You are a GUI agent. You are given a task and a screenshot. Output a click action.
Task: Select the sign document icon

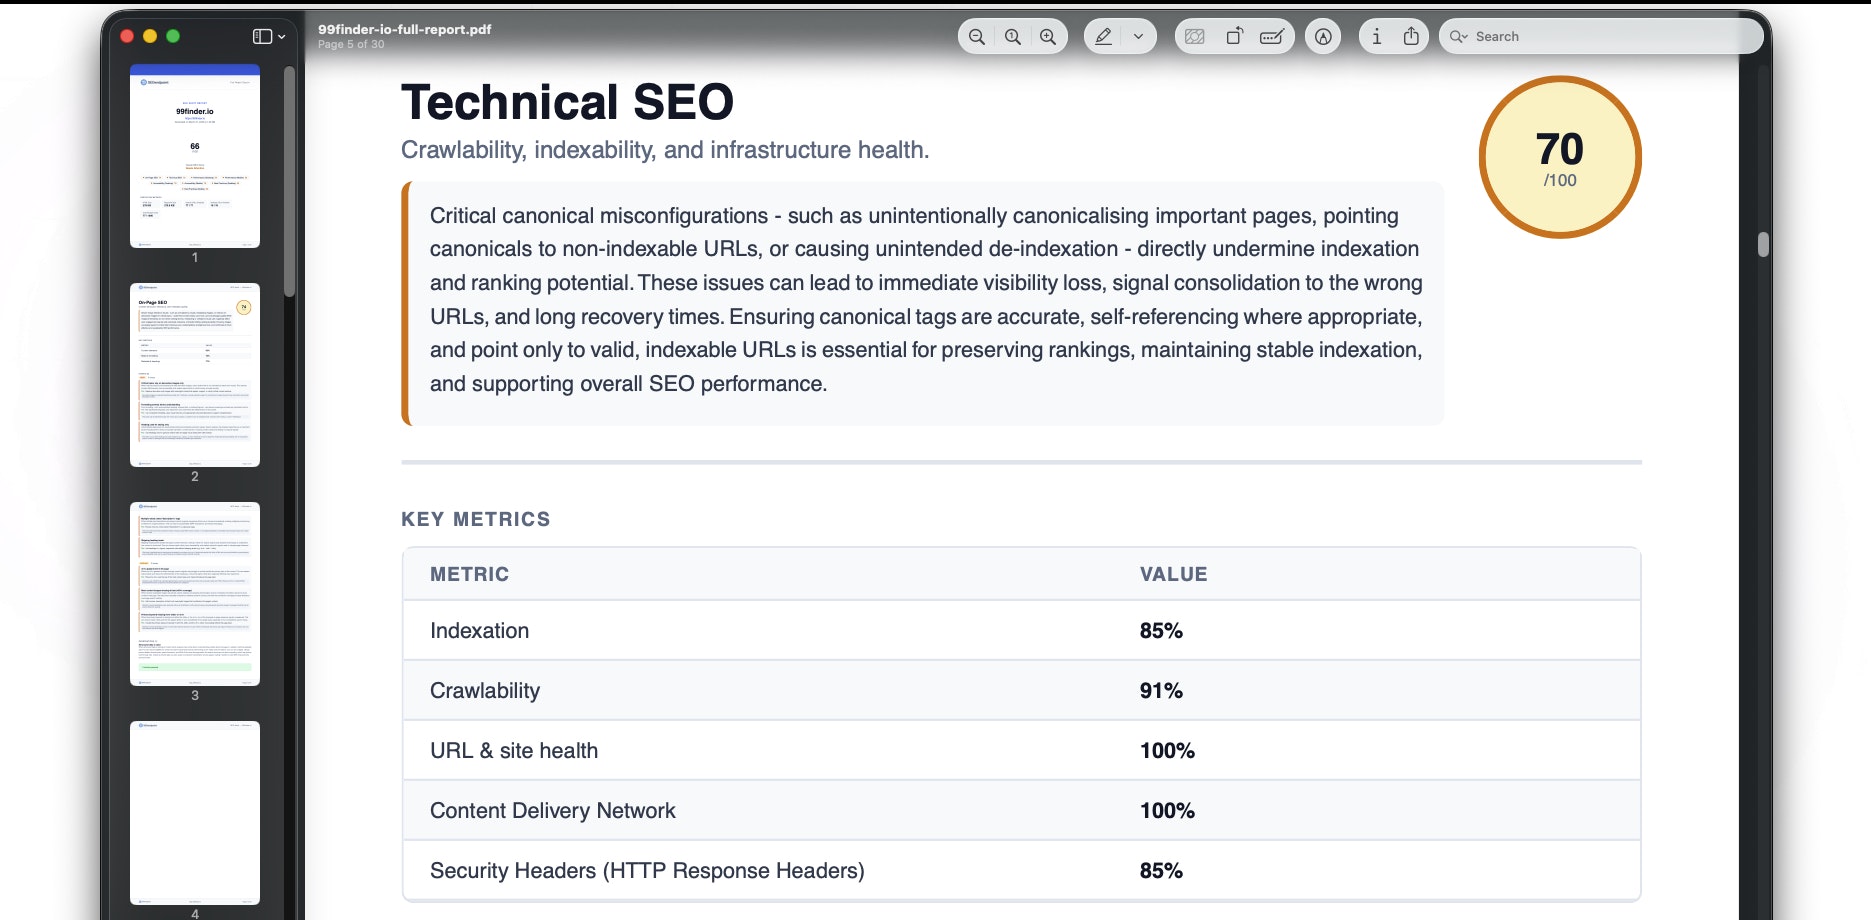pyautogui.click(x=1322, y=36)
